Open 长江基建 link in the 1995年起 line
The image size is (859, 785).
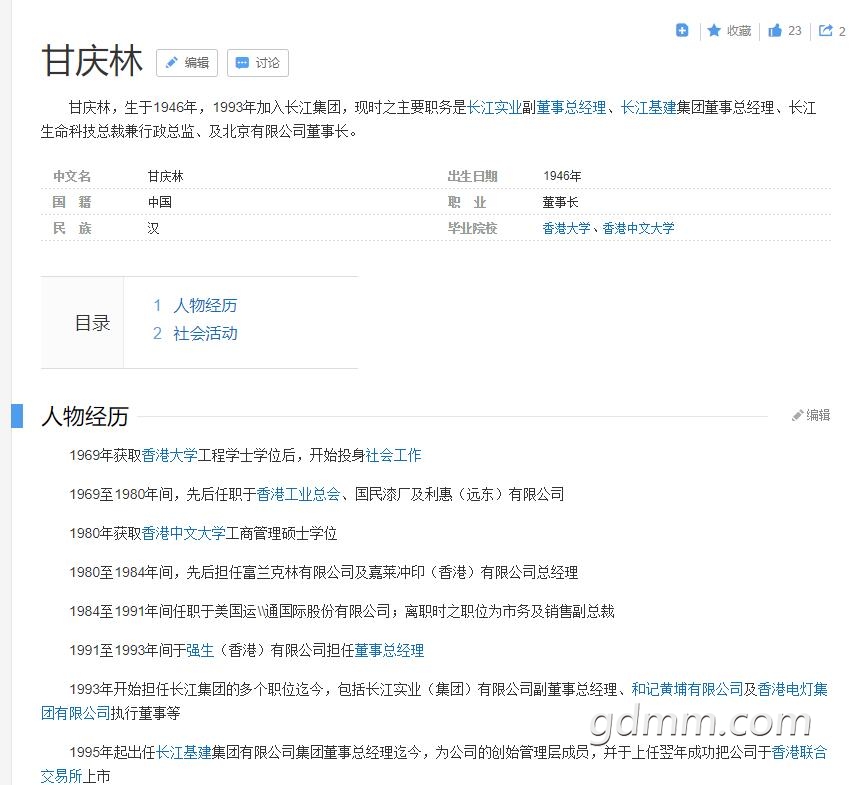click(x=184, y=752)
